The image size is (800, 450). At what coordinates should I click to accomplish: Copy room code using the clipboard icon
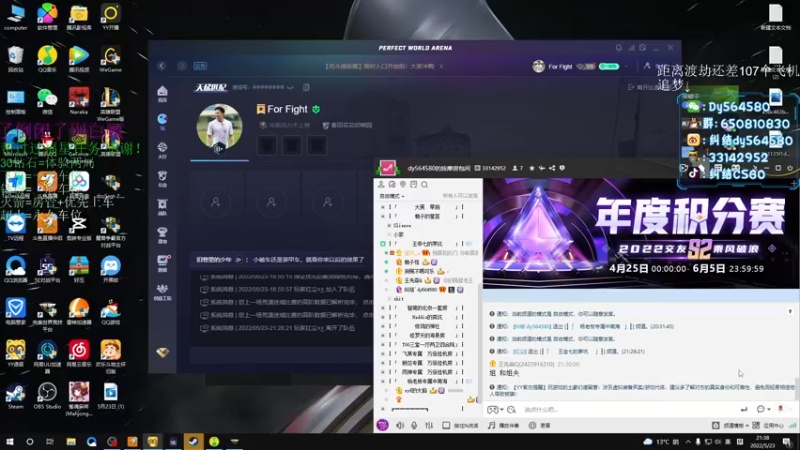coord(306,87)
